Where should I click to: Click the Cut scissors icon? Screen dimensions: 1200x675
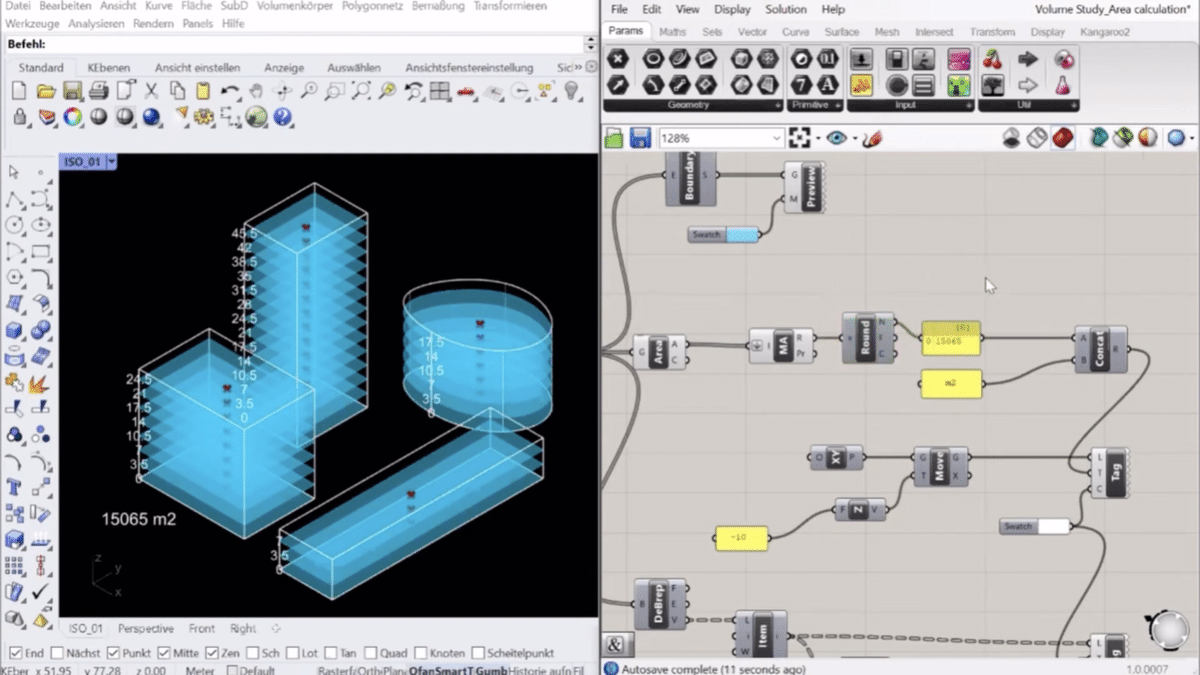[151, 91]
